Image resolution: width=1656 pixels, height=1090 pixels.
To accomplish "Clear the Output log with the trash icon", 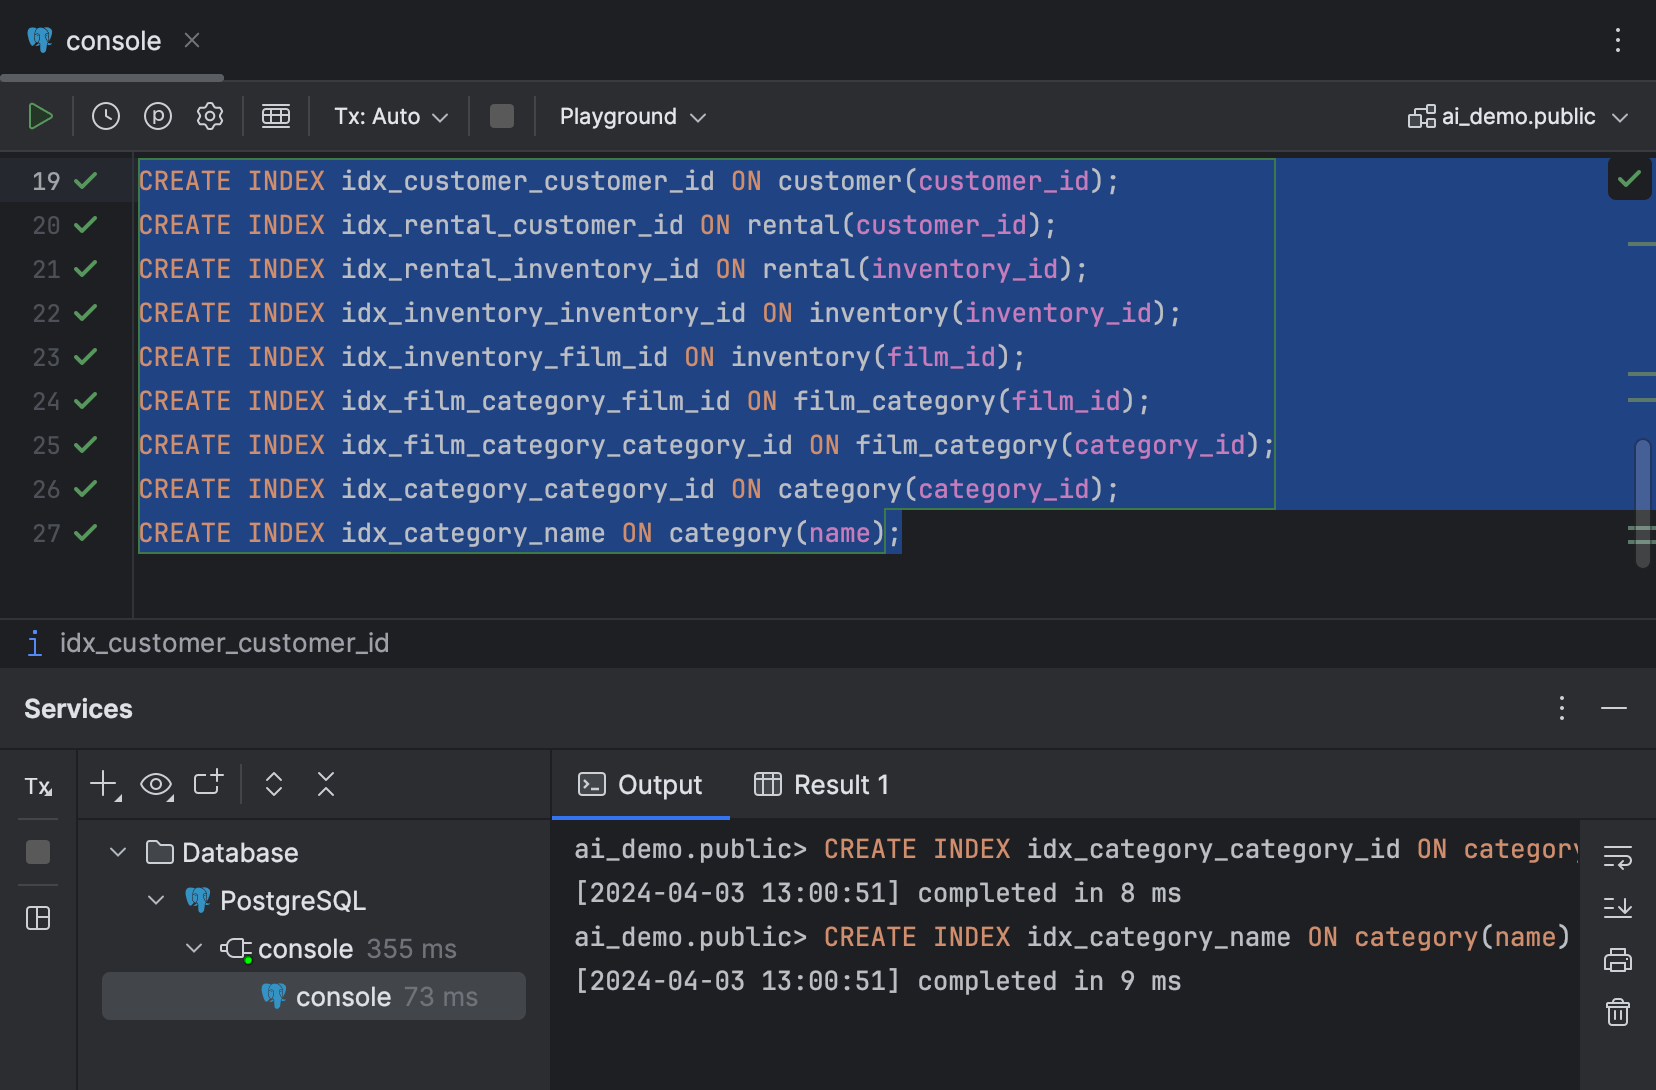I will (1618, 1012).
